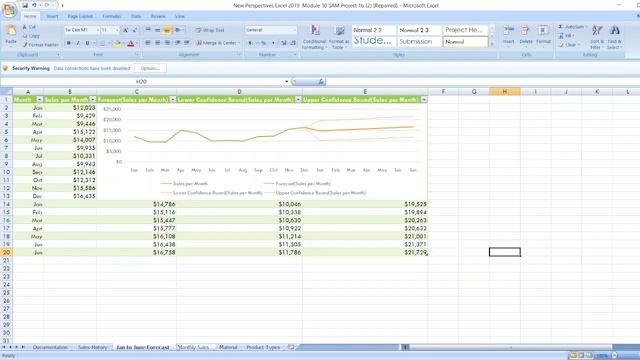
Task: Apply the Submission cell style
Action: [x=419, y=42]
